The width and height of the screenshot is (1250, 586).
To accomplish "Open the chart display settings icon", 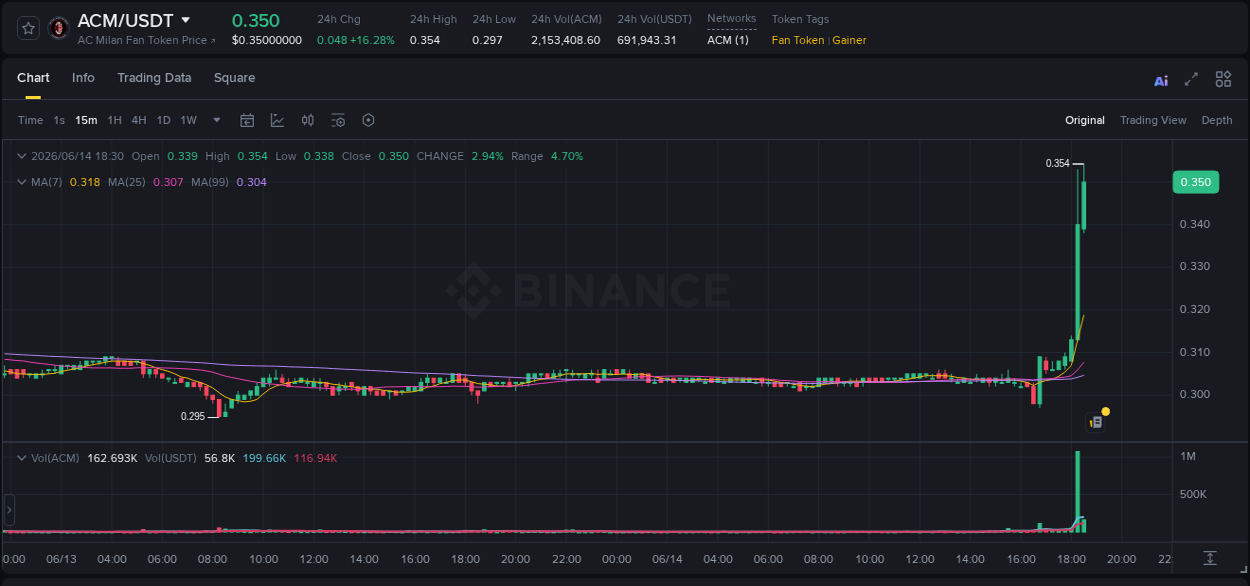I will [x=338, y=120].
